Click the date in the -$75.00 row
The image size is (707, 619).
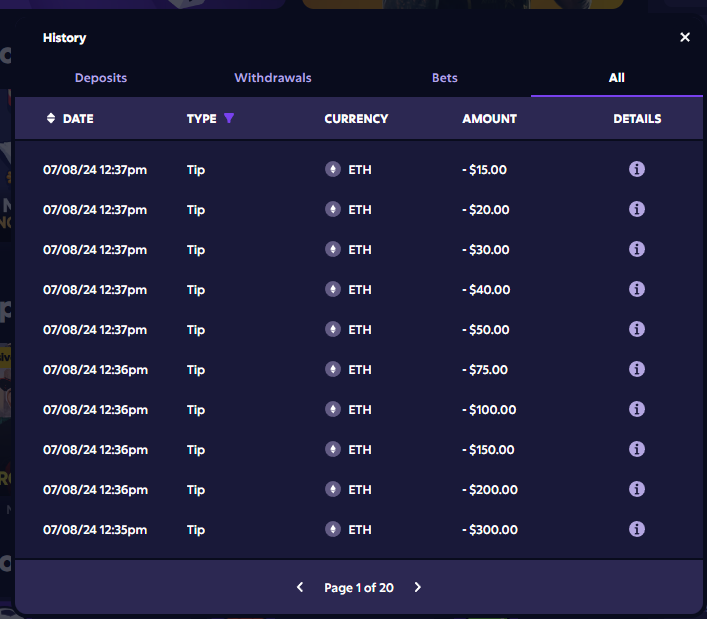95,370
